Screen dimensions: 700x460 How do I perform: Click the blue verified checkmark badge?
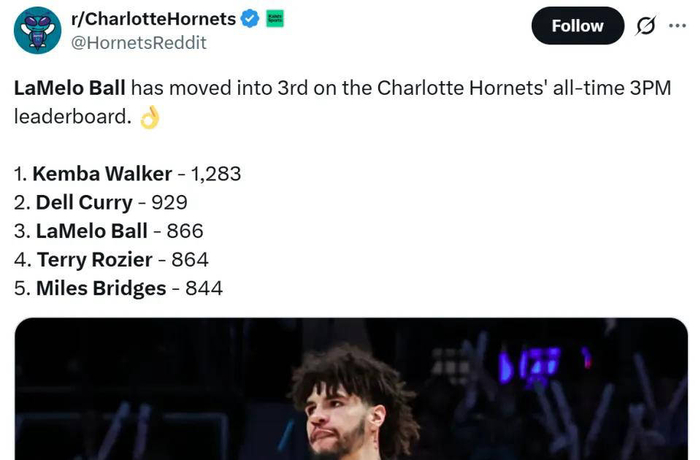point(251,19)
